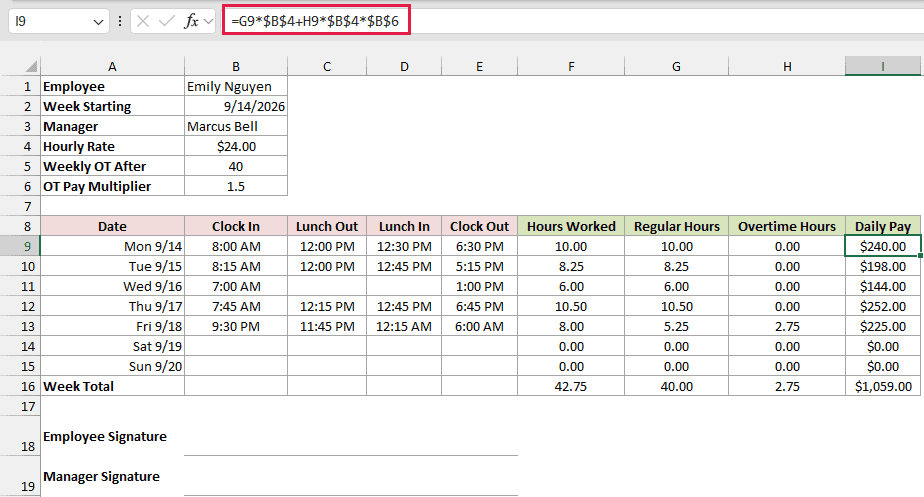924x497 pixels.
Task: Select column A header
Action: 112,67
